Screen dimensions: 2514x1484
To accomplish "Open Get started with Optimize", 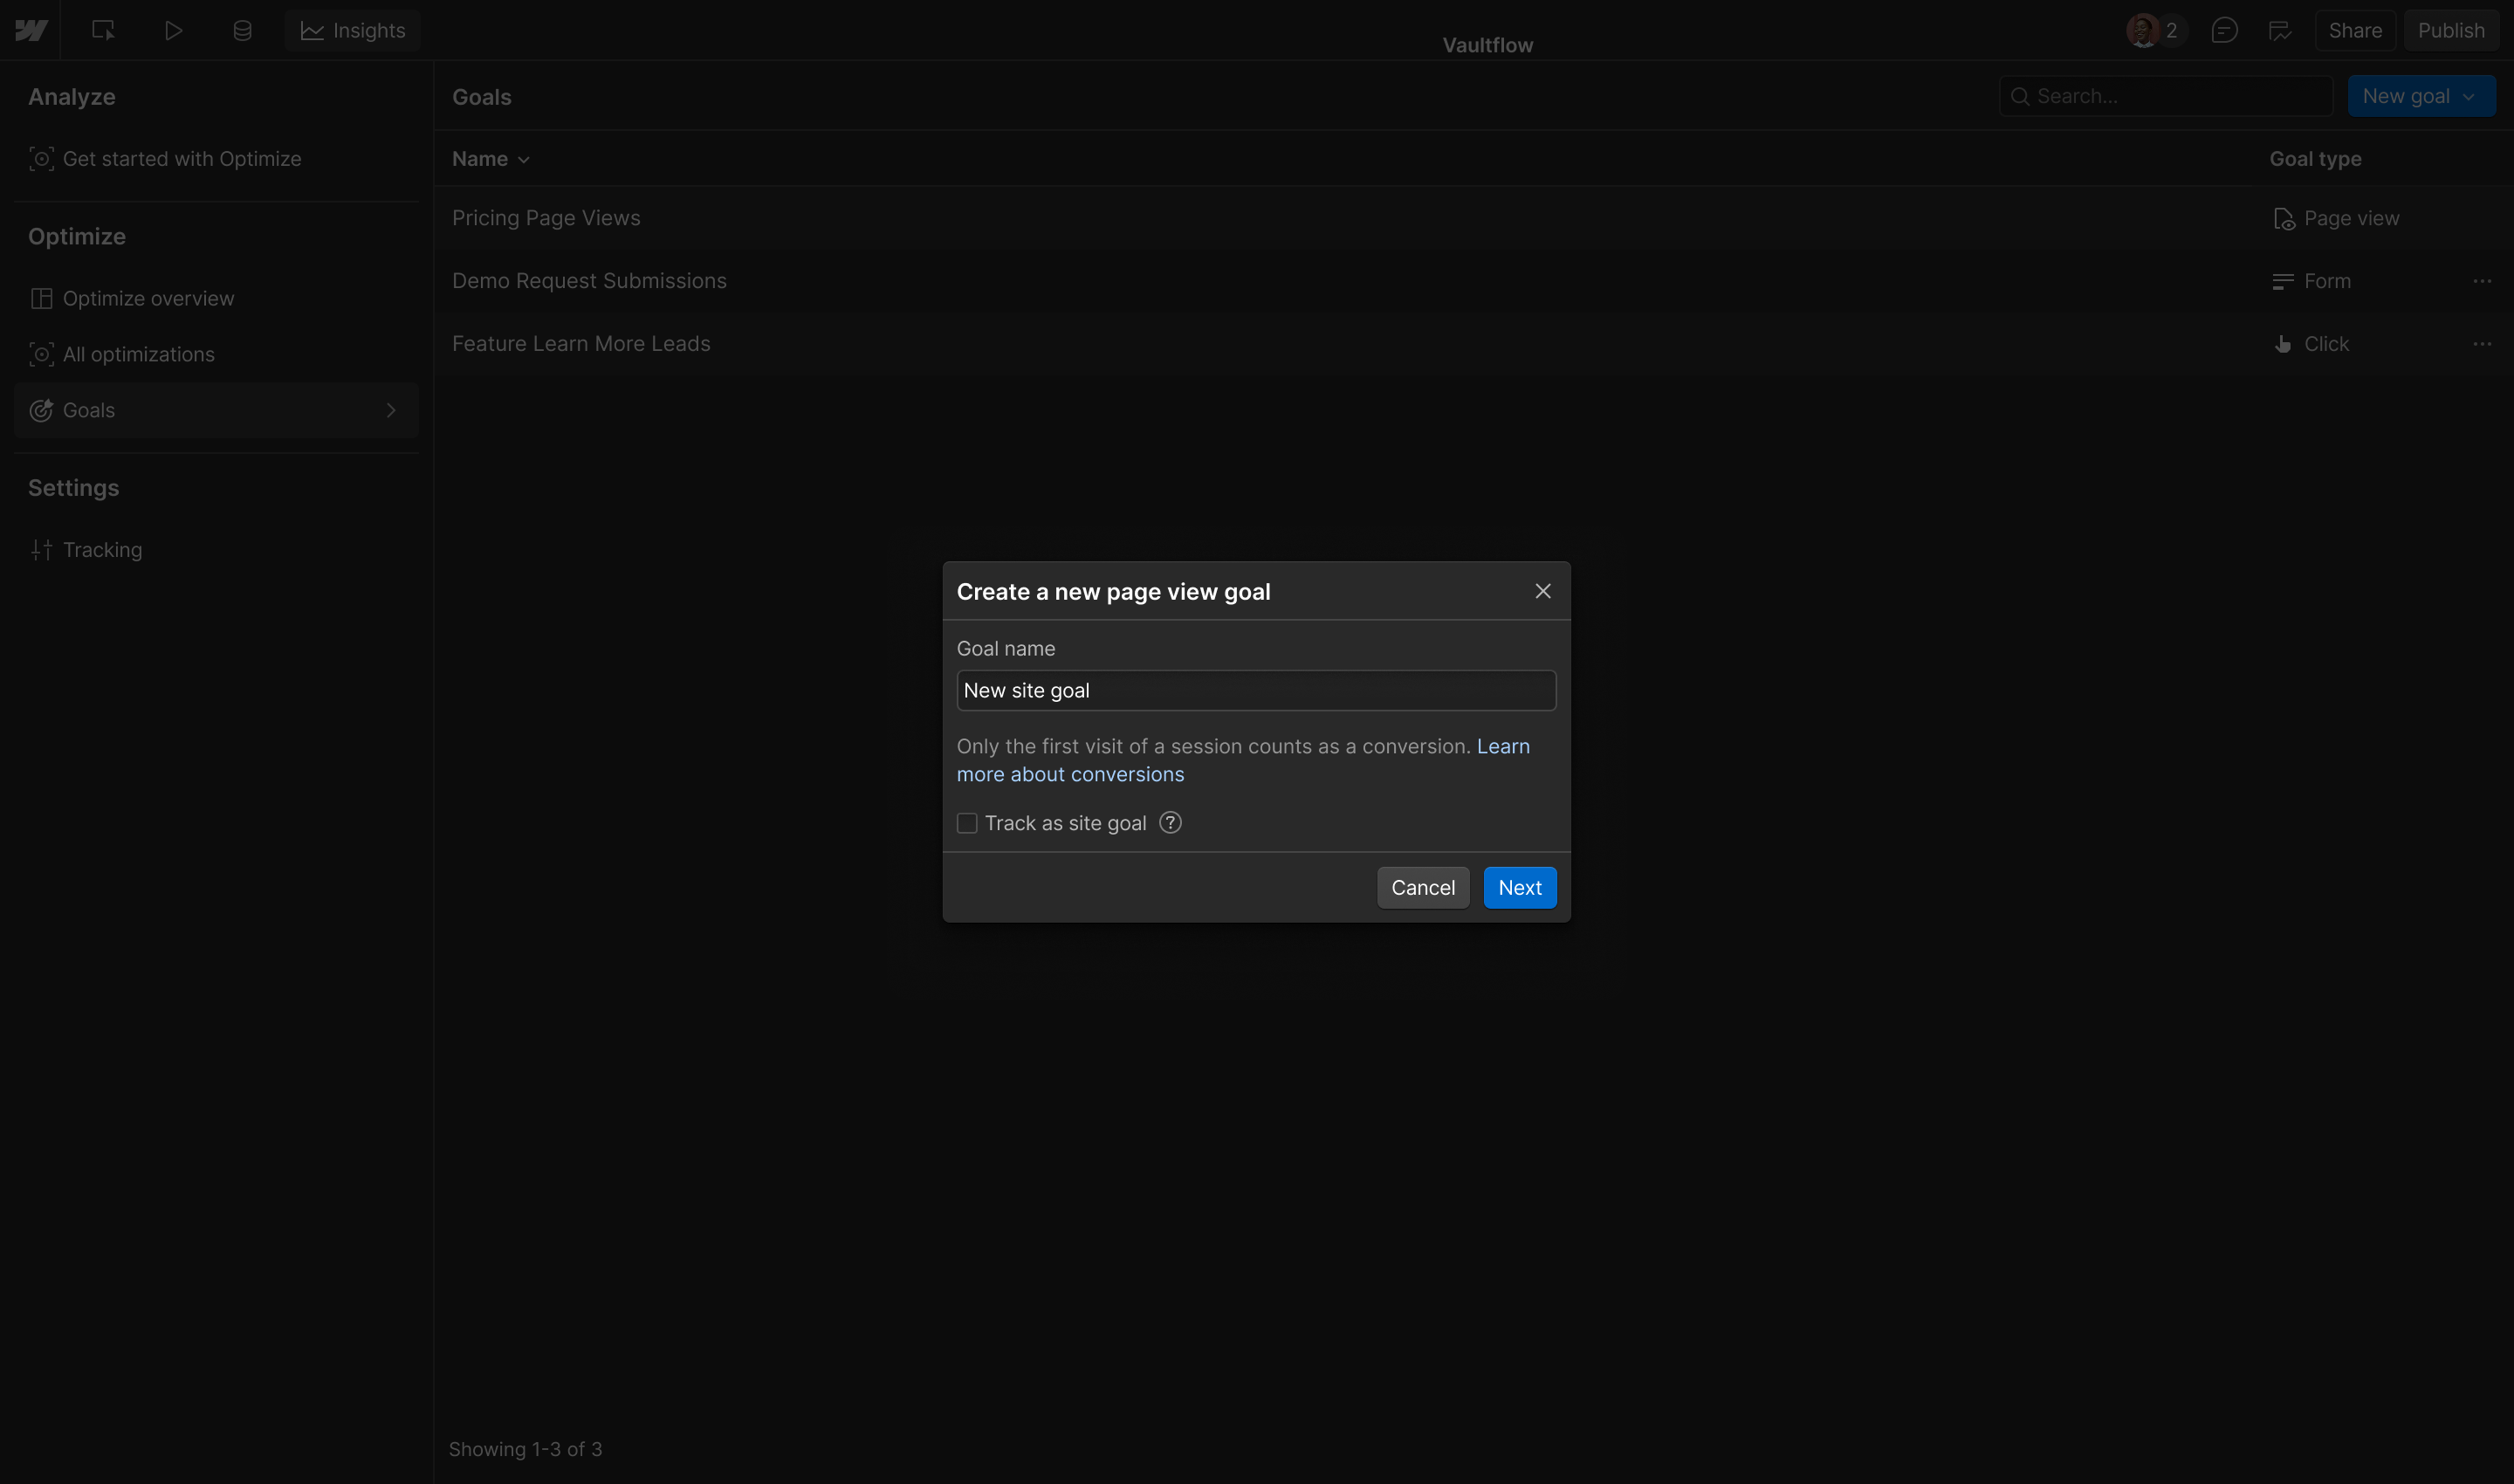I will (x=216, y=159).
